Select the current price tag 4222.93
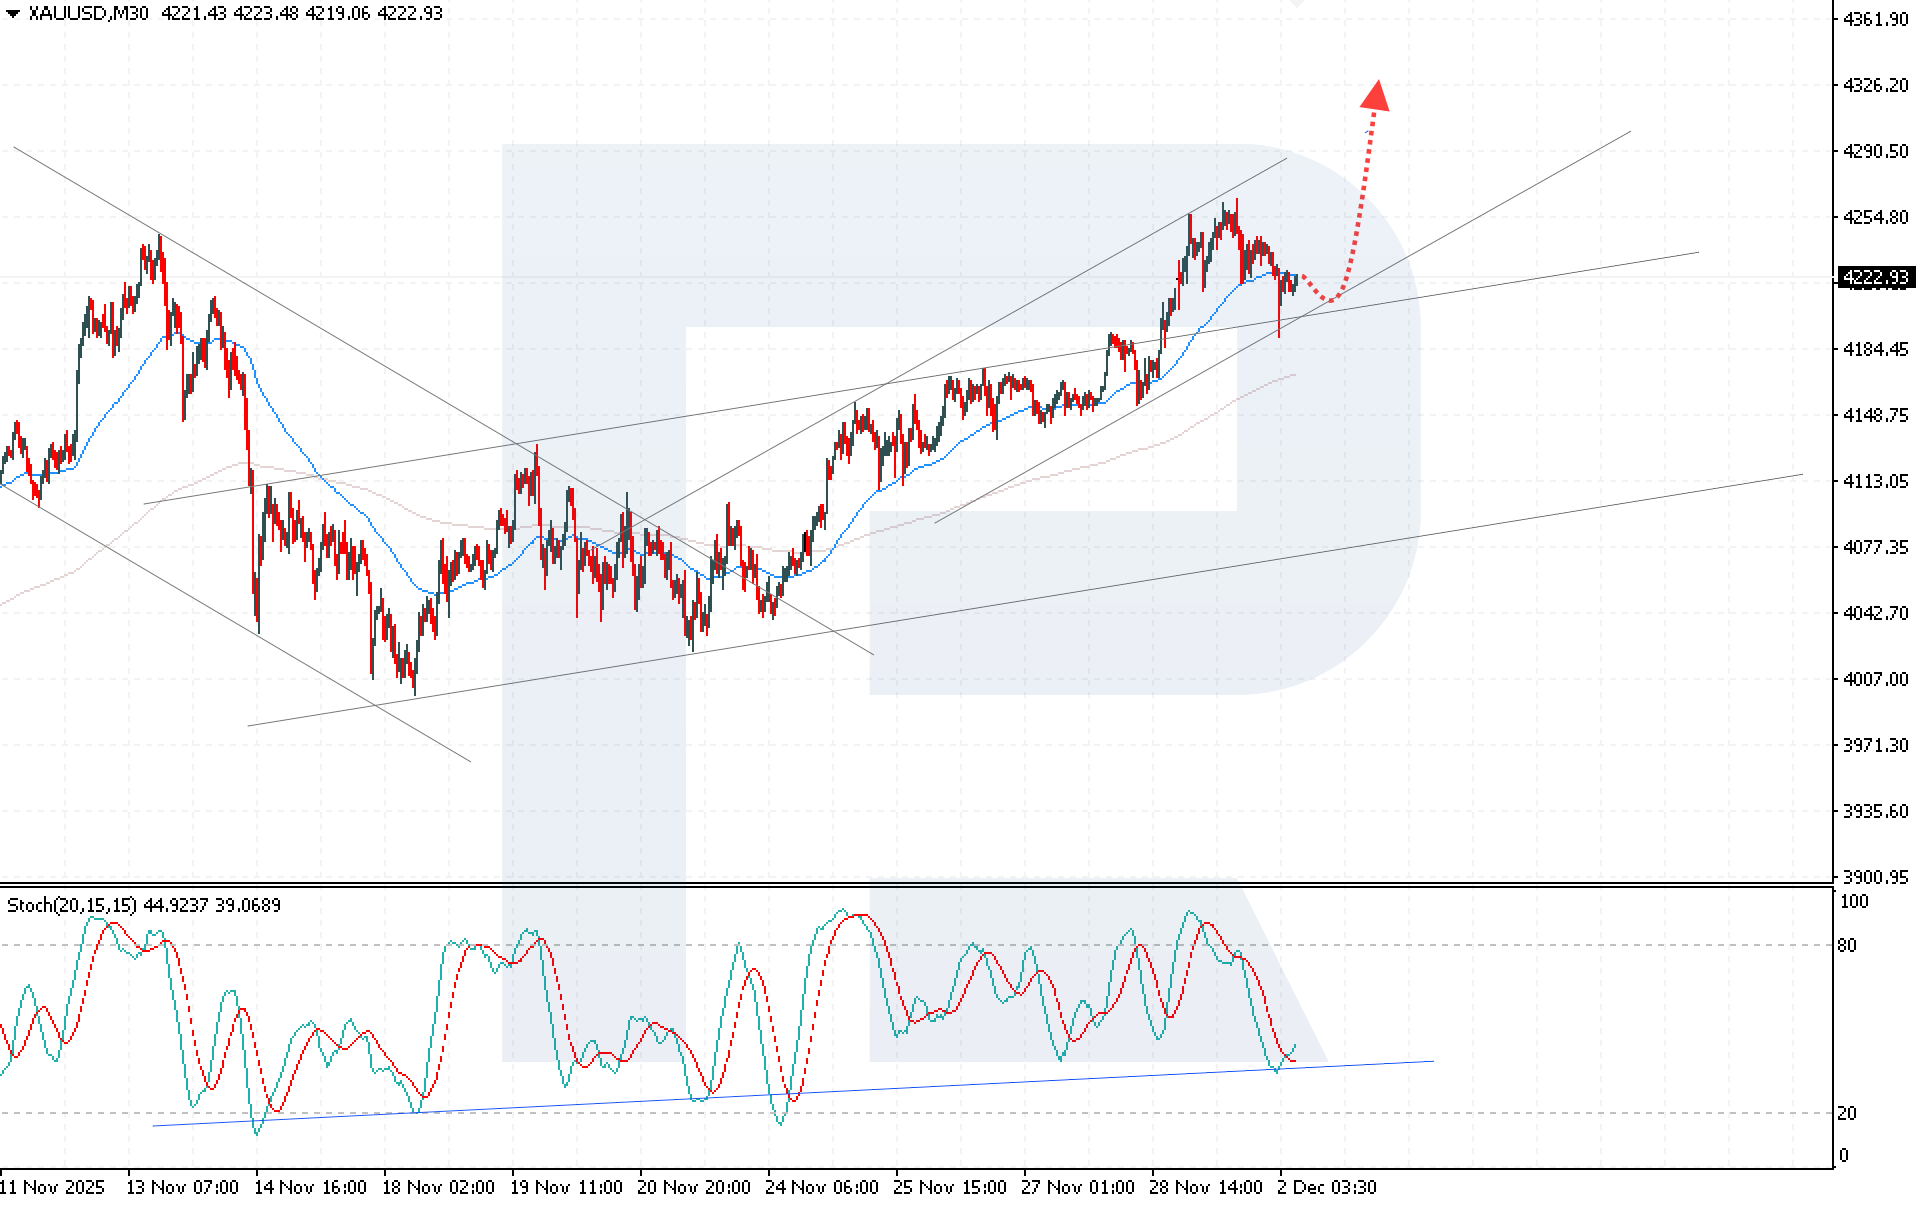This screenshot has height=1206, width=1924. (1875, 278)
